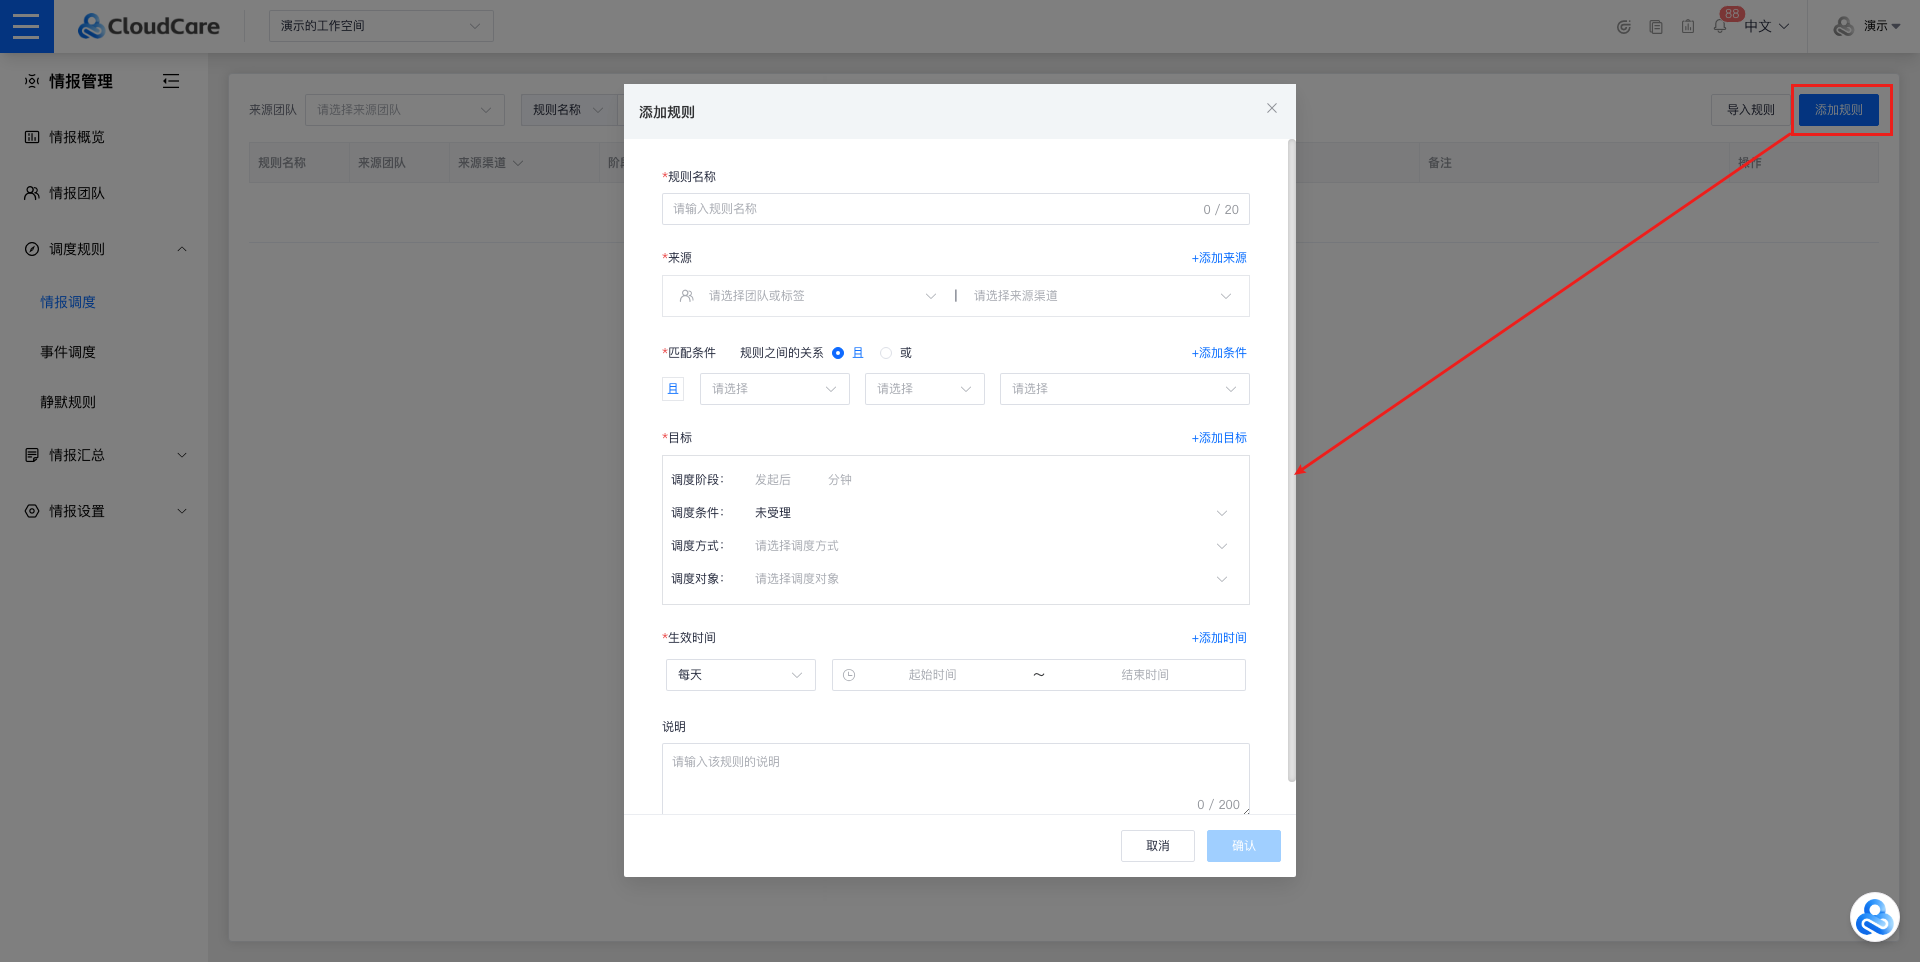Collapse the sidebar with the fold icon
1920x962 pixels.
click(x=171, y=81)
